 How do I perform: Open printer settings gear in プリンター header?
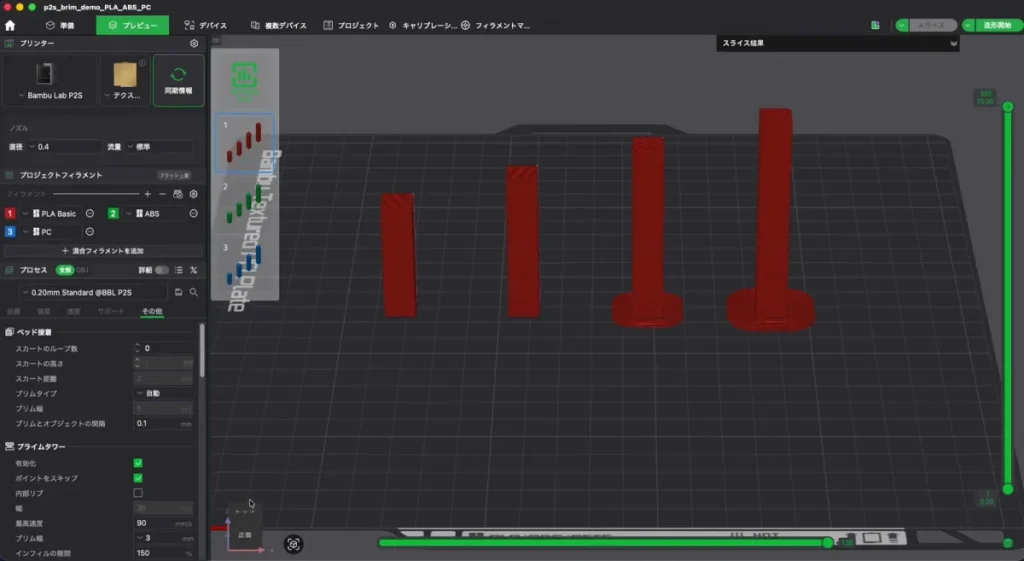tap(194, 43)
